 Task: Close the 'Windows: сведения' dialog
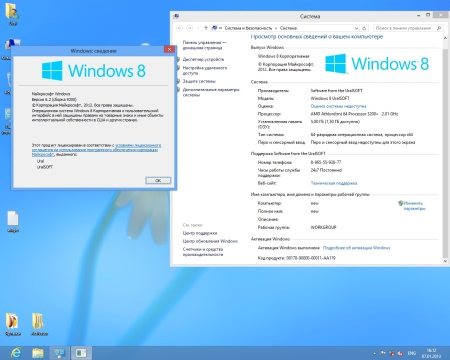click(x=169, y=49)
